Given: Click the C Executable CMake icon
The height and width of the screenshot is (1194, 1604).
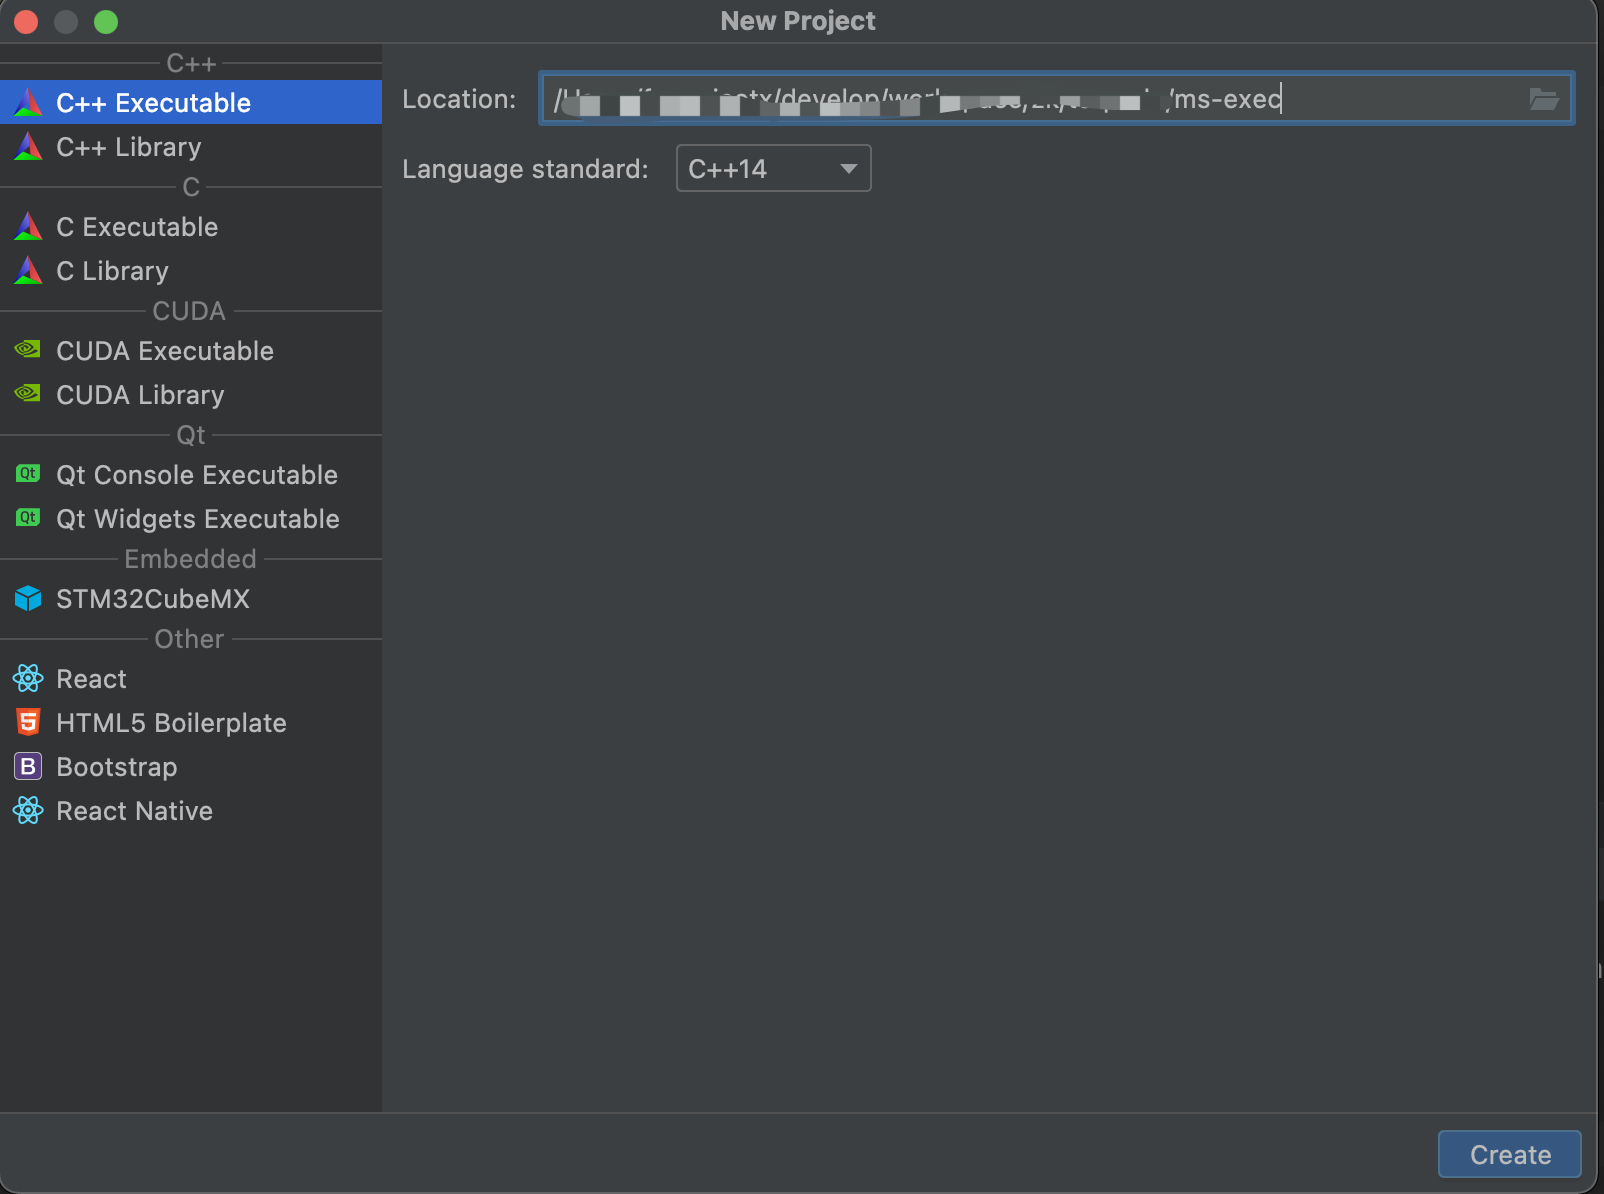Looking at the screenshot, I should coord(28,226).
